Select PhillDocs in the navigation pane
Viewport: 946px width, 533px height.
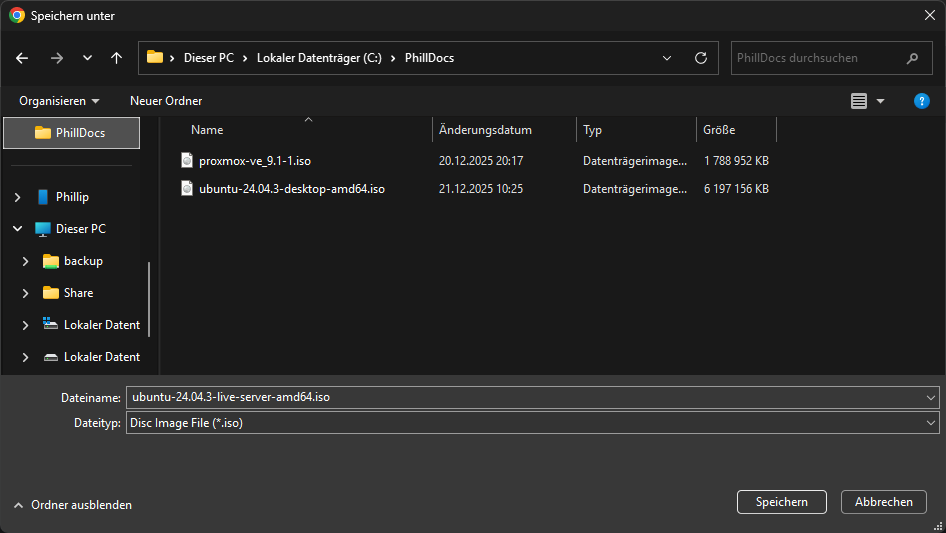pyautogui.click(x=71, y=133)
